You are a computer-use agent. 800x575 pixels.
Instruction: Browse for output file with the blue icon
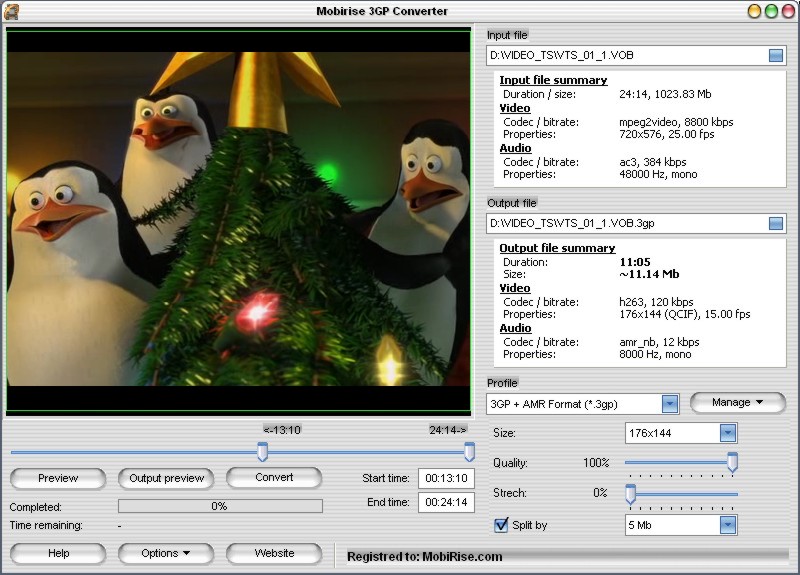pyautogui.click(x=776, y=223)
